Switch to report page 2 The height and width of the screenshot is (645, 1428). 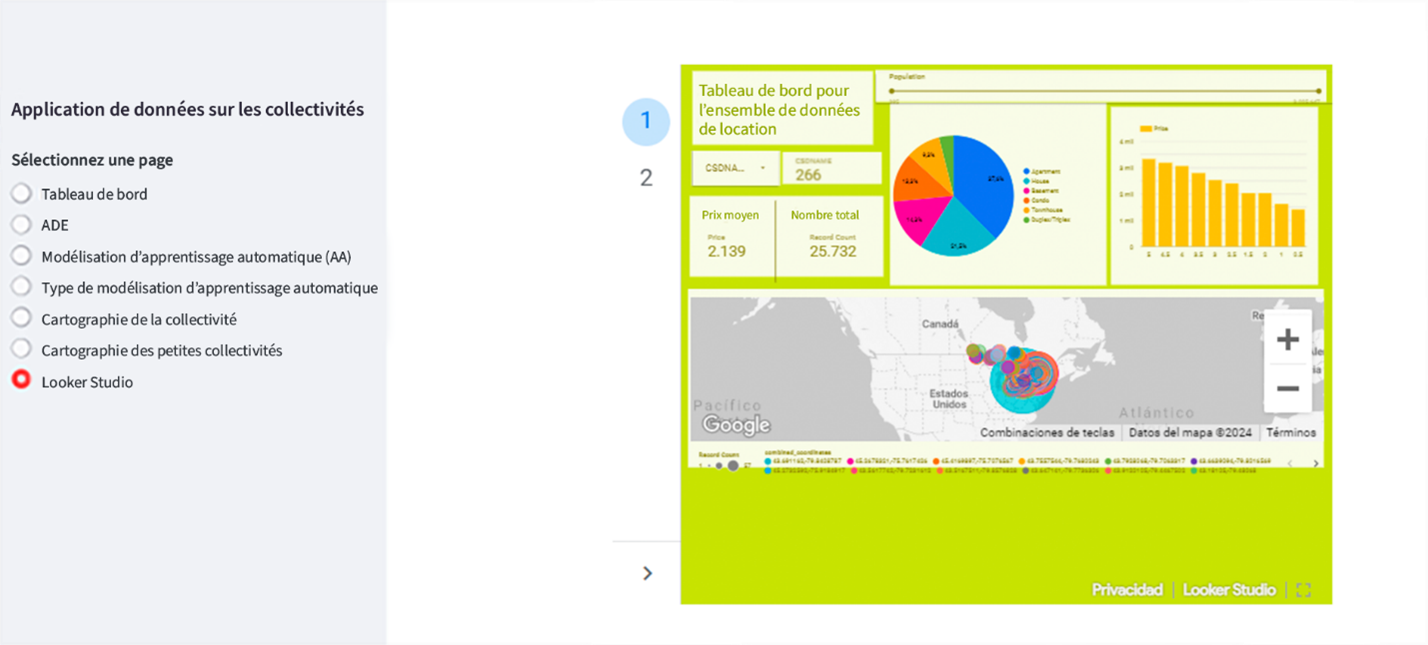[646, 178]
